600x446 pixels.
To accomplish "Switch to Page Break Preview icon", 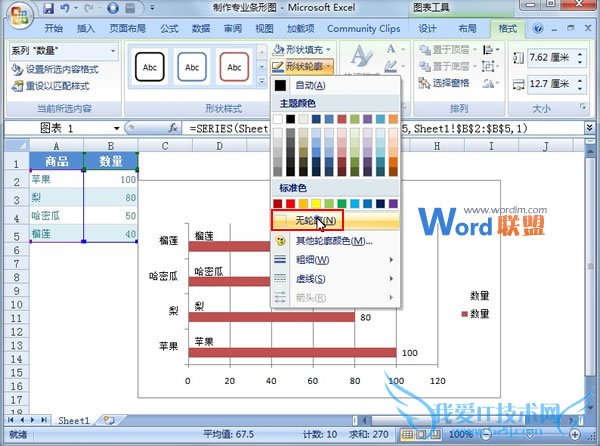I will tap(435, 435).
